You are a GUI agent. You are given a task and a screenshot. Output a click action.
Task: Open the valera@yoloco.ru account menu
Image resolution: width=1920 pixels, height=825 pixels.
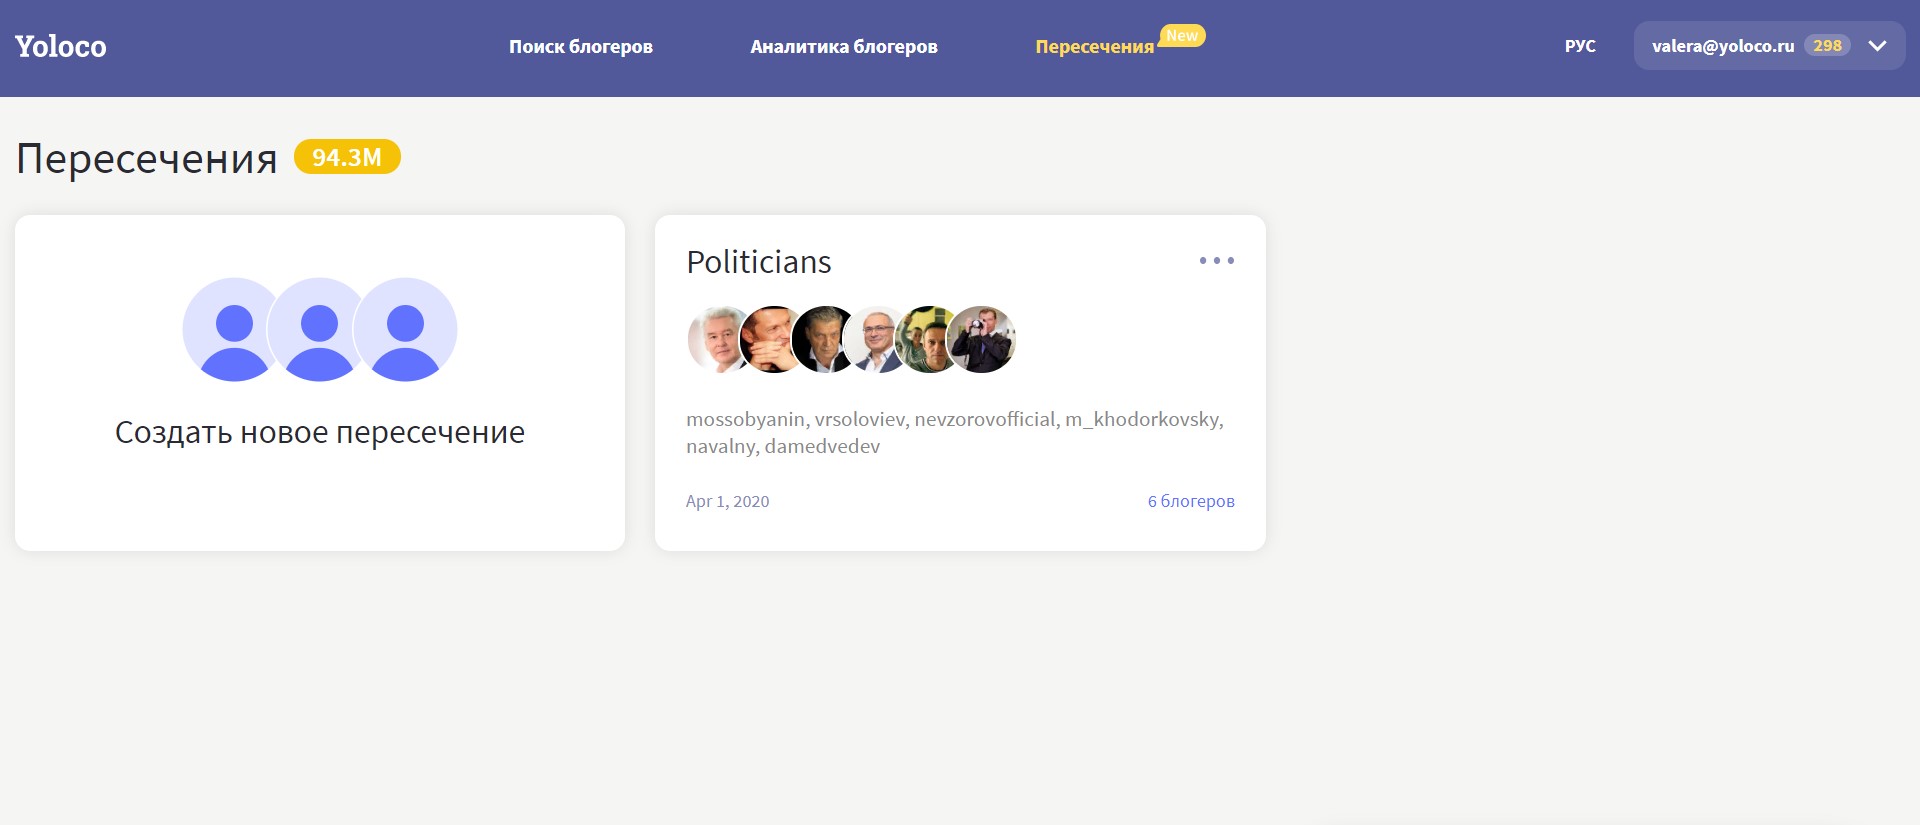tap(1722, 46)
